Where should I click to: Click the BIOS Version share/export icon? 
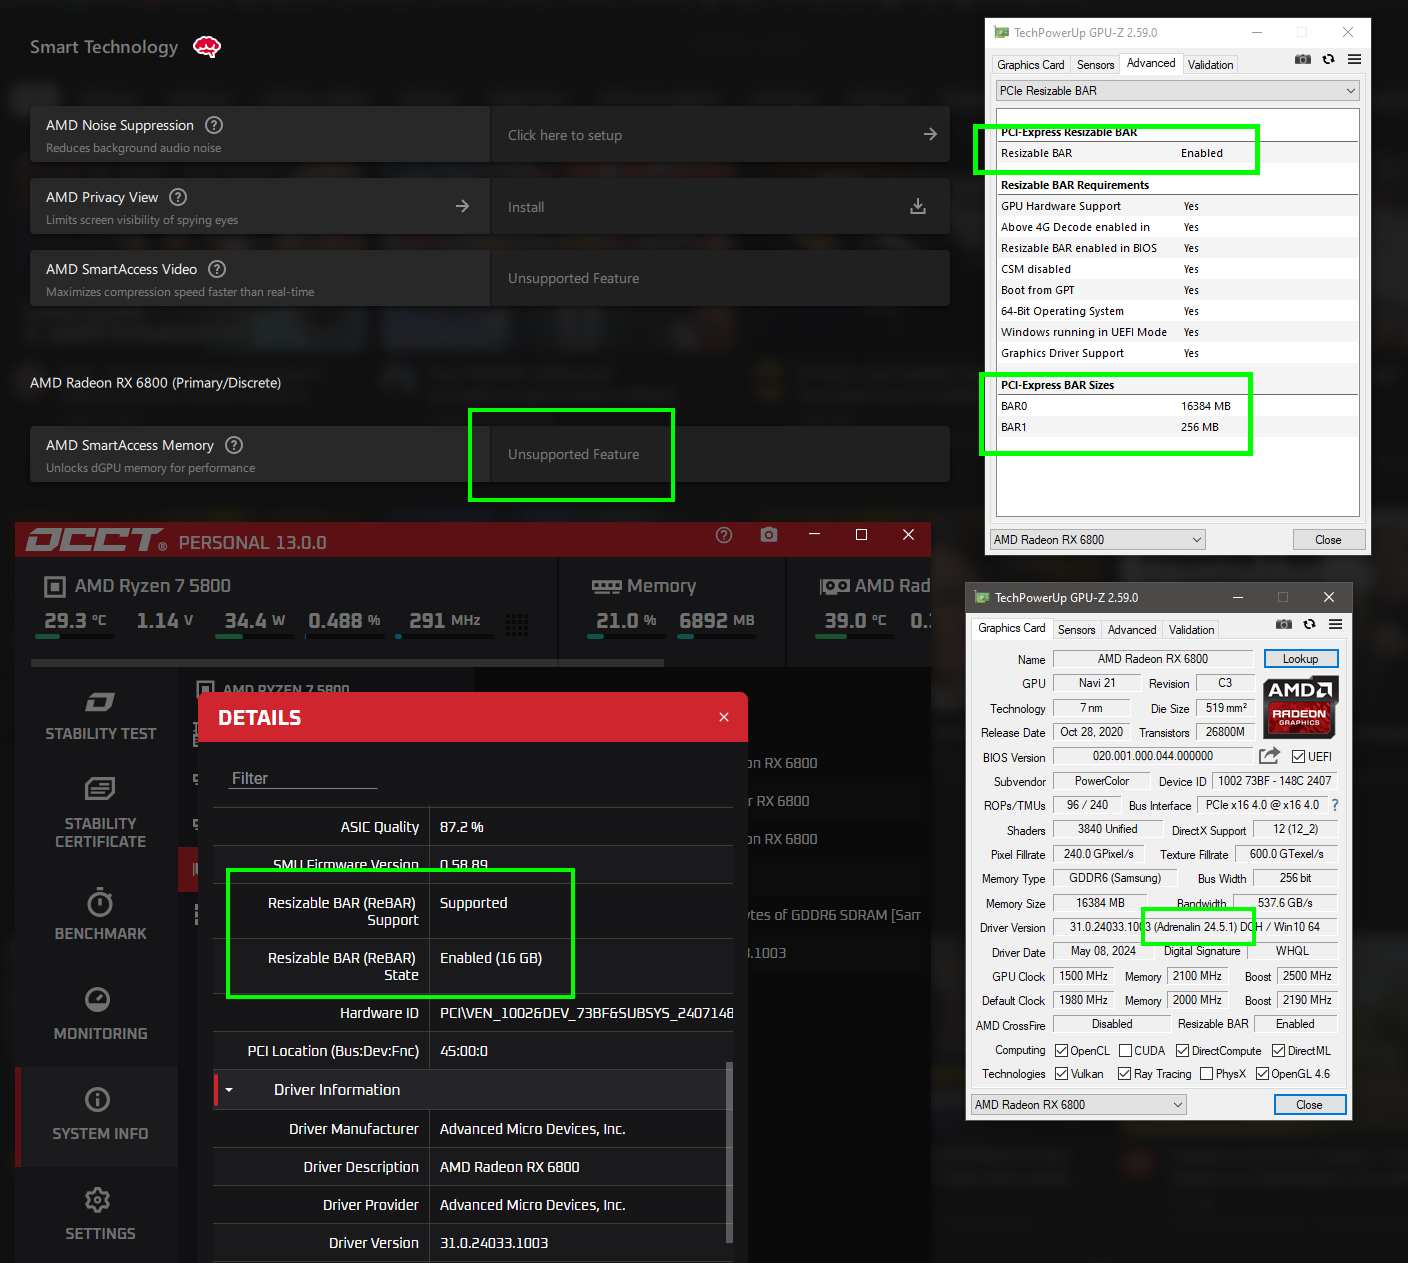point(1269,756)
